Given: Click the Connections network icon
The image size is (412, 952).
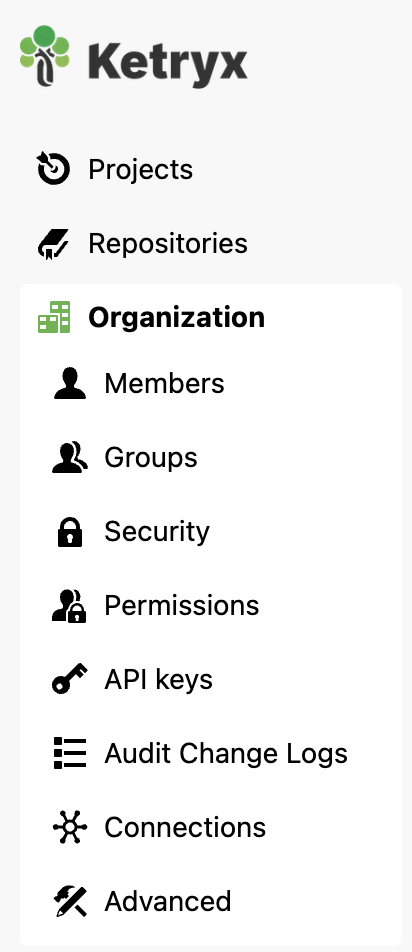Looking at the screenshot, I should pos(70,827).
